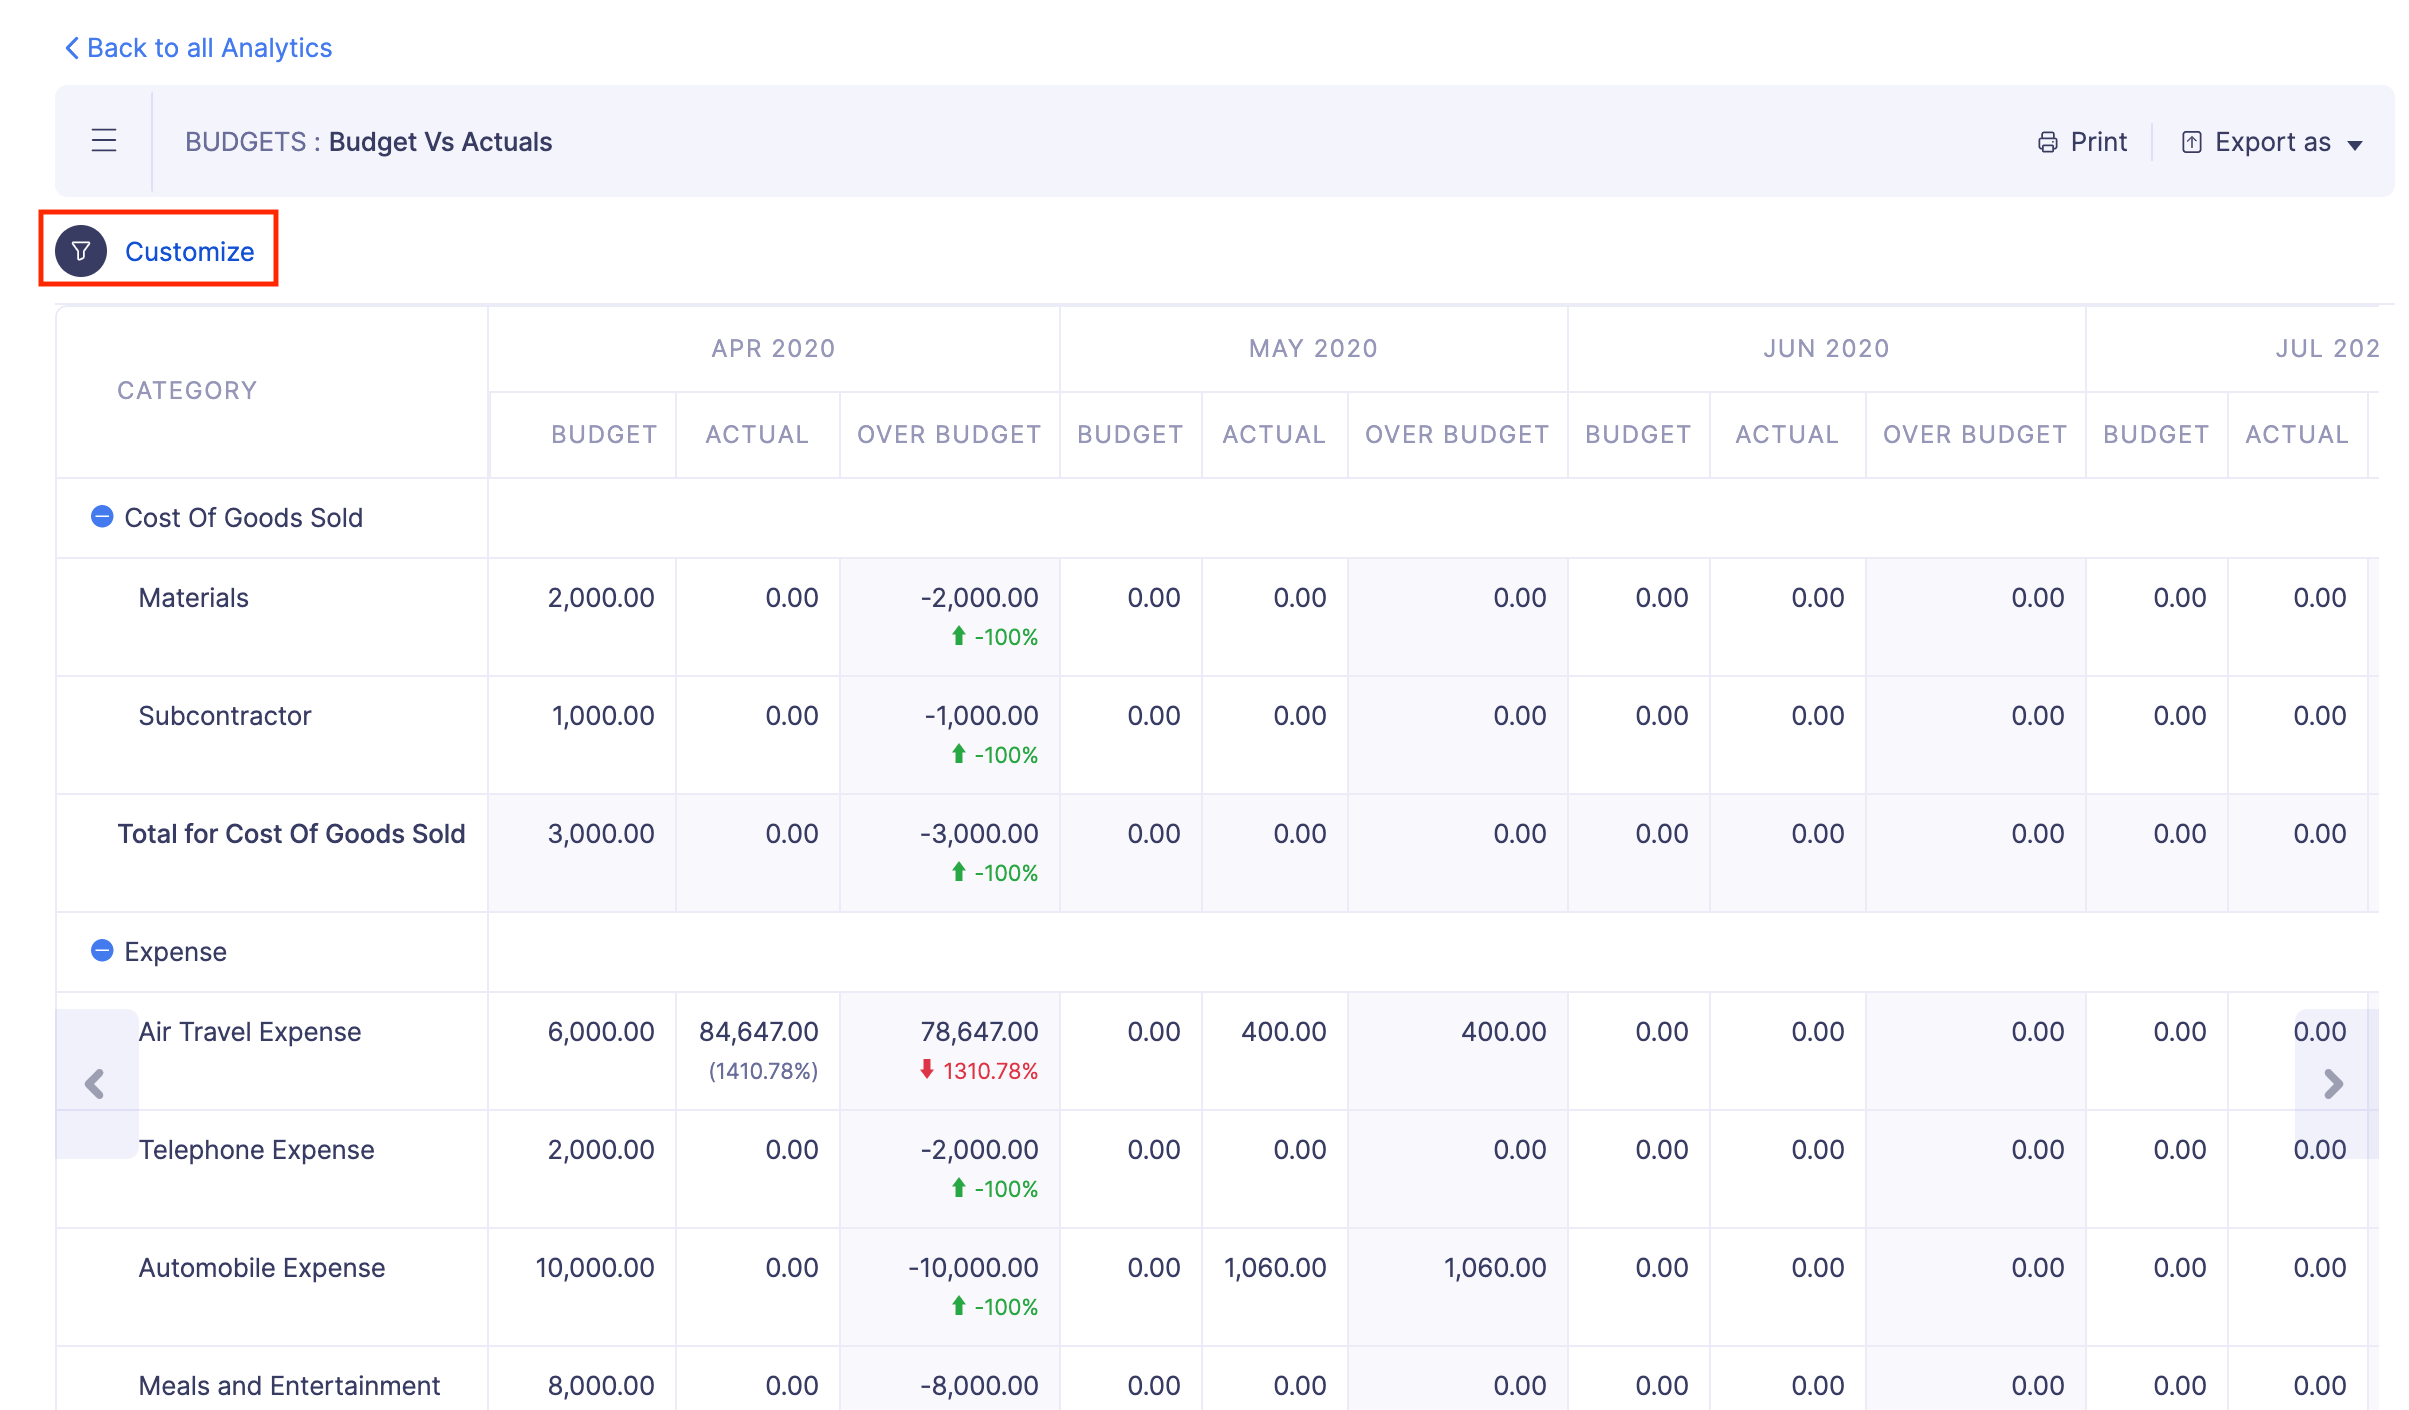Click the 84,647.00 actual amount

tap(758, 1032)
